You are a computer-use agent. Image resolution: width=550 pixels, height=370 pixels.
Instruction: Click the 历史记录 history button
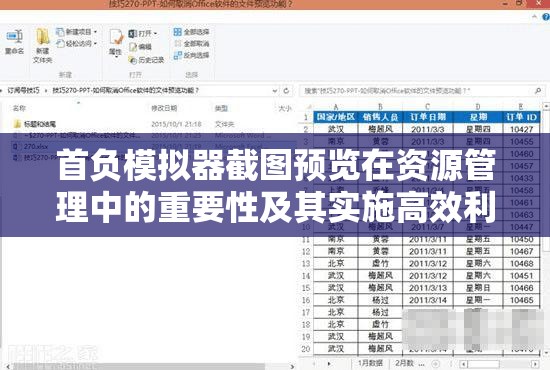(146, 60)
